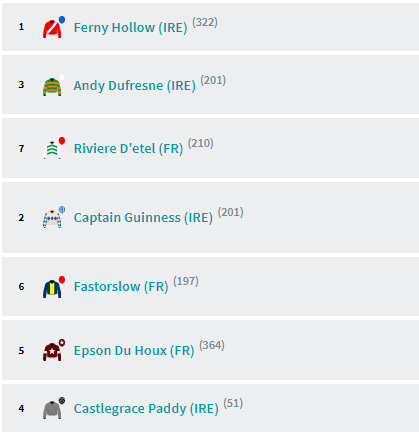Screen dimensions: 419x433
Task: Open the Epson Du Houx (FR) link
Action: (x=134, y=351)
